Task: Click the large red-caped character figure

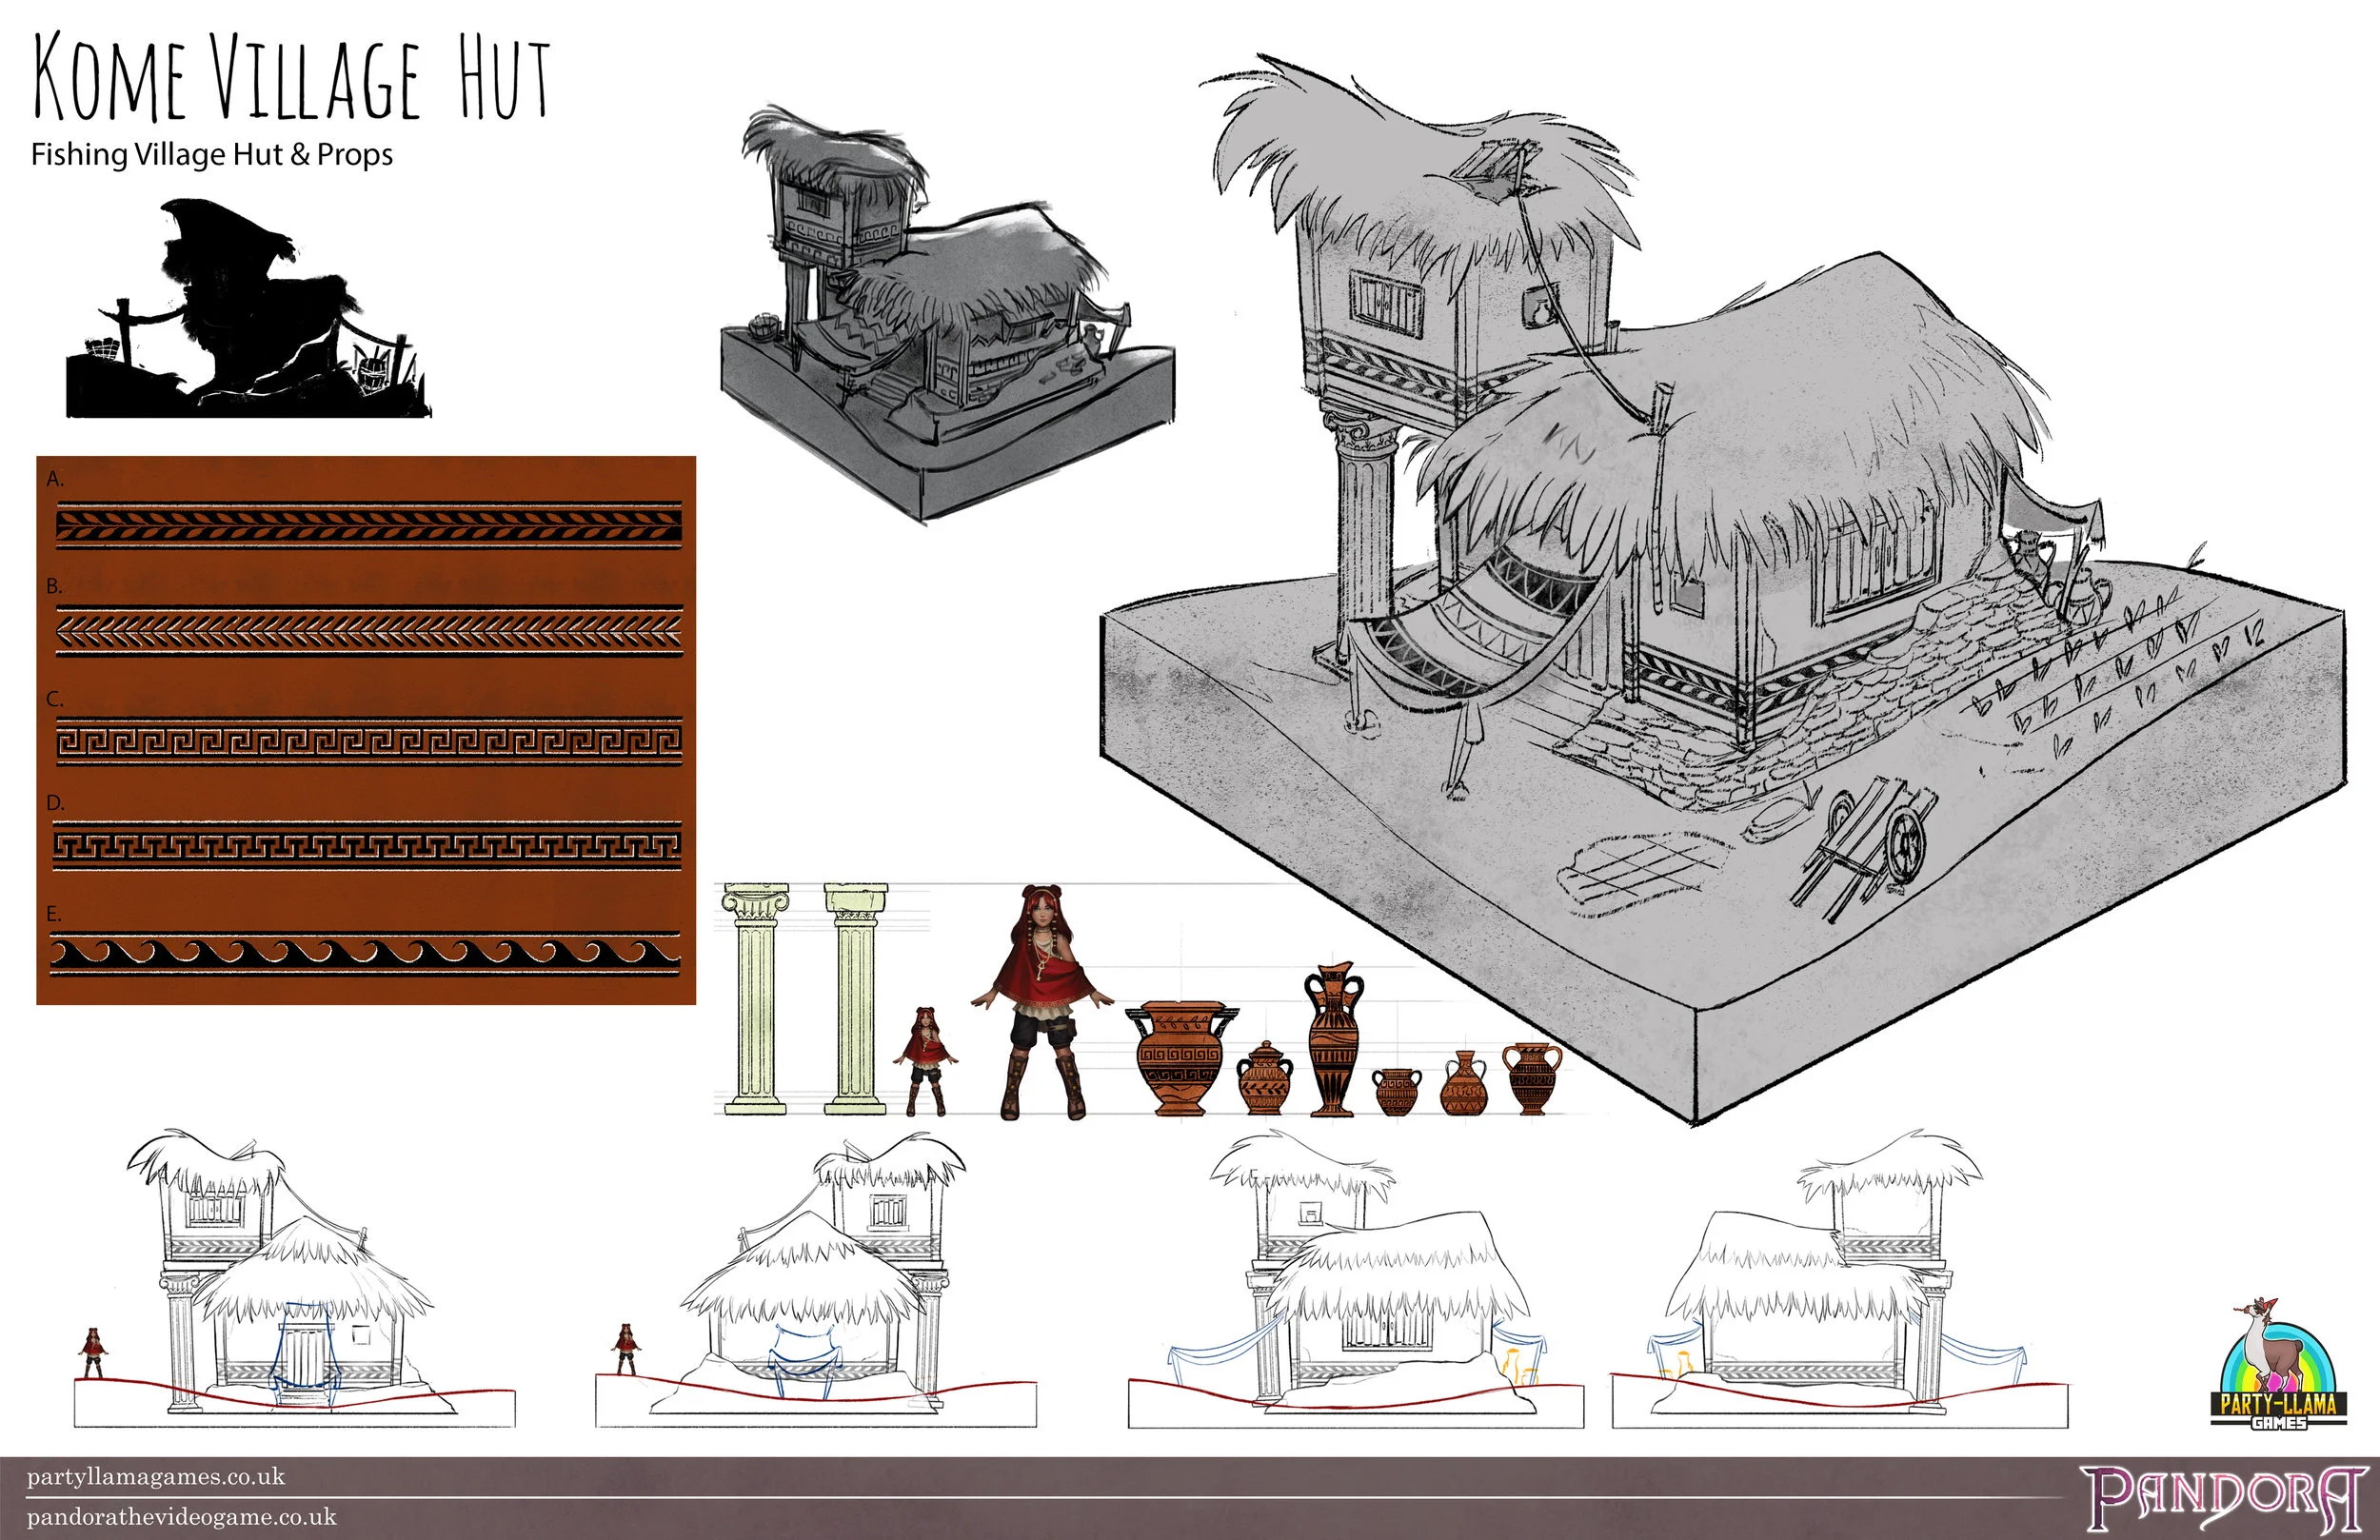Action: coord(1043,1001)
